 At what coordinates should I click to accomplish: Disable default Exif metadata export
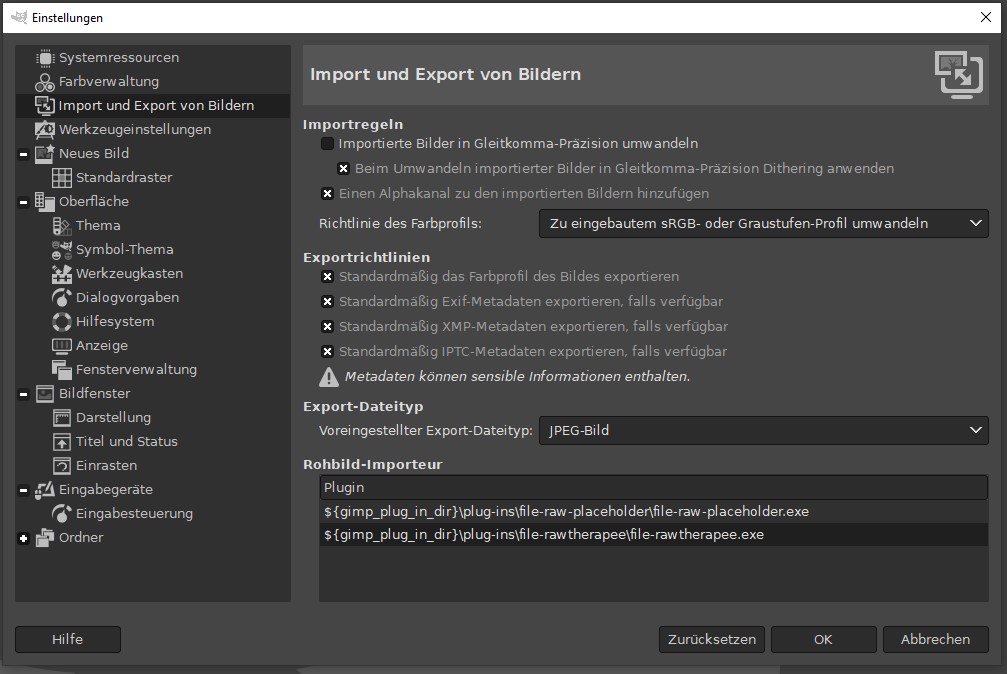coord(327,301)
